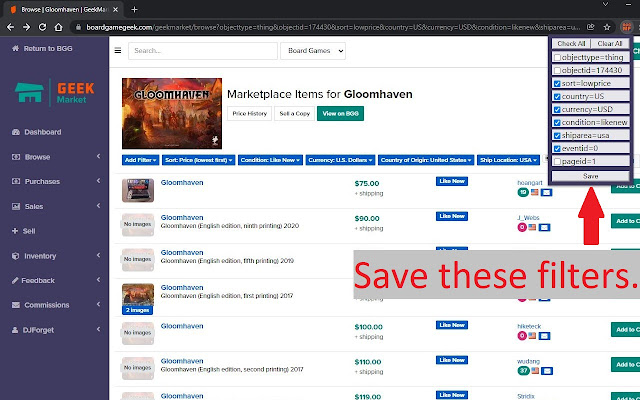Click Check All in the extension popup
The width and height of the screenshot is (640, 400).
pos(571,44)
